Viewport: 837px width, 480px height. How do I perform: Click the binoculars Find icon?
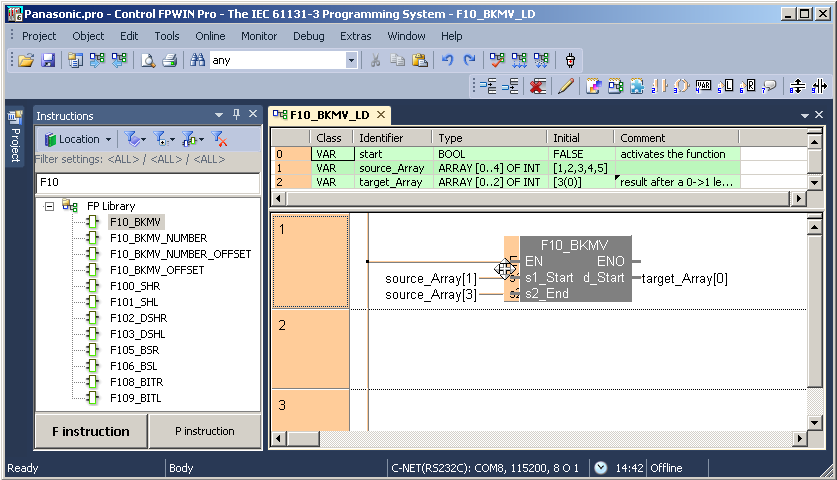195,60
